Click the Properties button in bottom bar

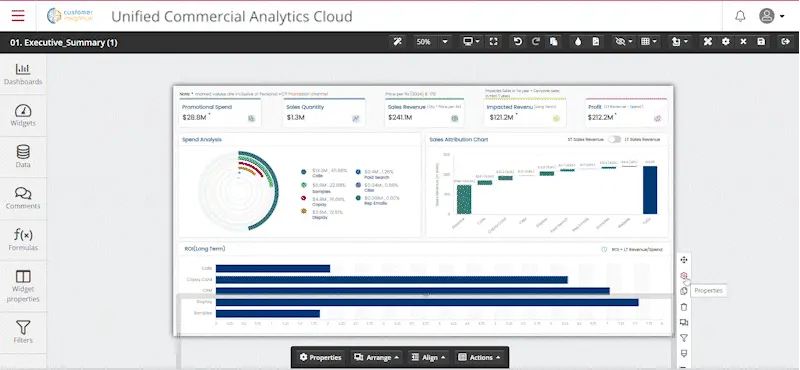[320, 357]
